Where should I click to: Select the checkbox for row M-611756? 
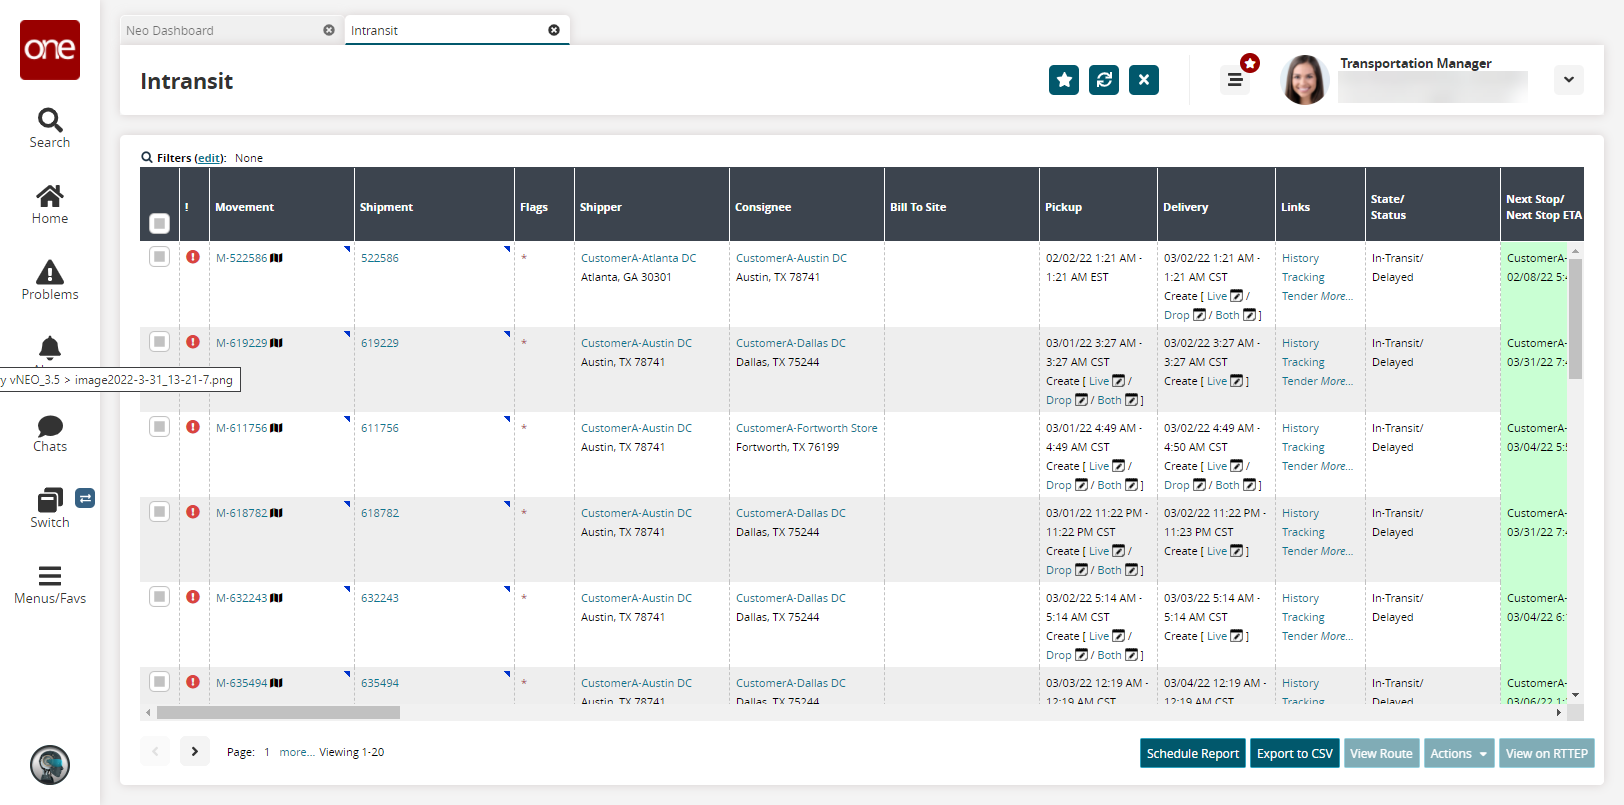tap(159, 427)
